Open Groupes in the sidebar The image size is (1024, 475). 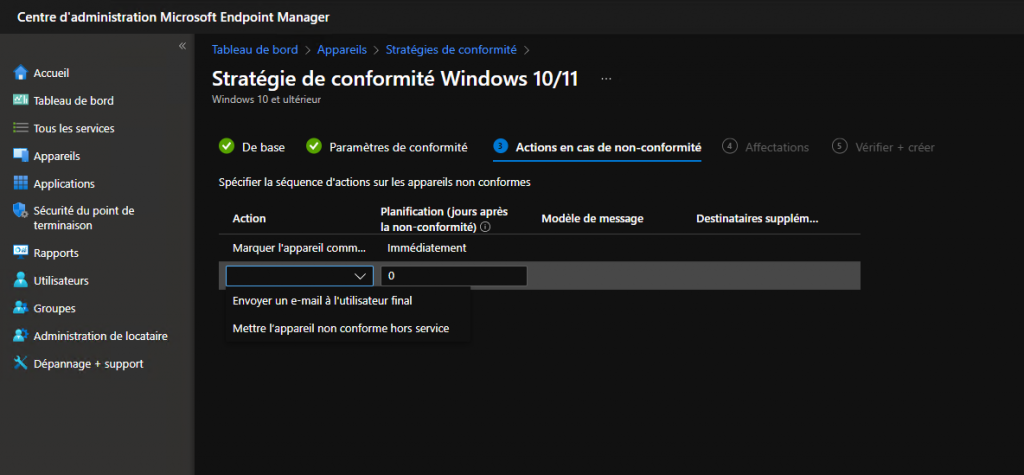click(54, 308)
